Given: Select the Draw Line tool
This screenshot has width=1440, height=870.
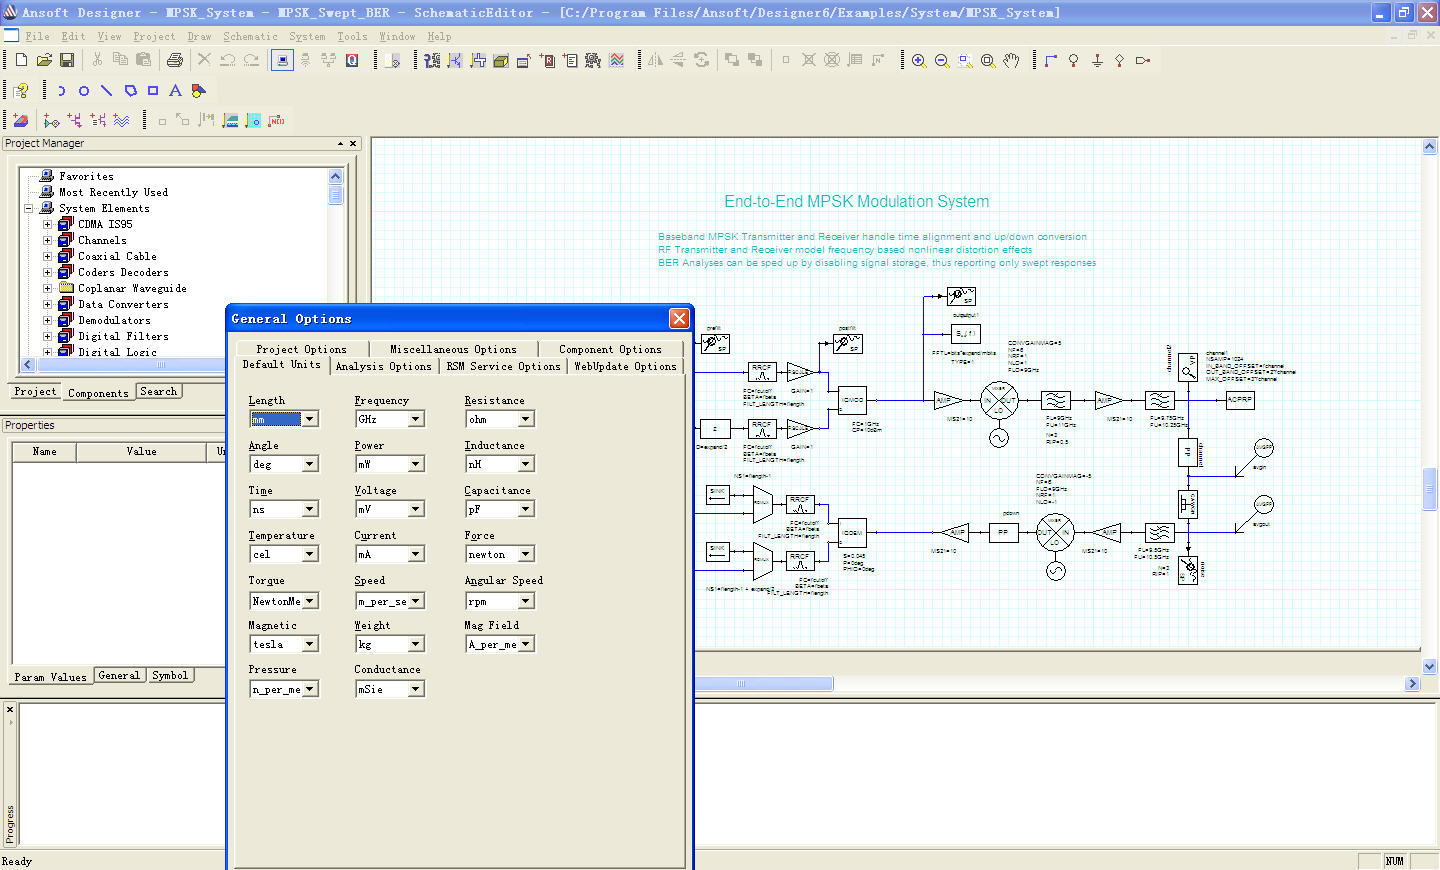Looking at the screenshot, I should pyautogui.click(x=107, y=90).
